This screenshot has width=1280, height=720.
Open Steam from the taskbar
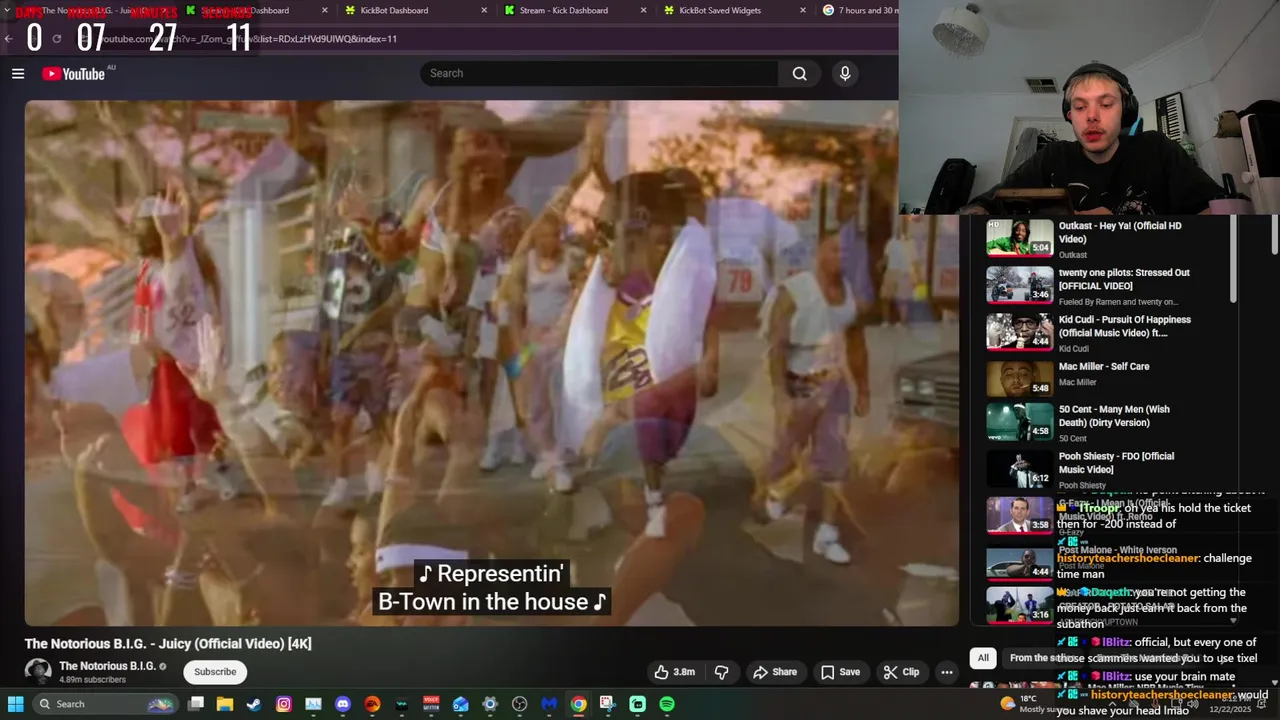254,704
